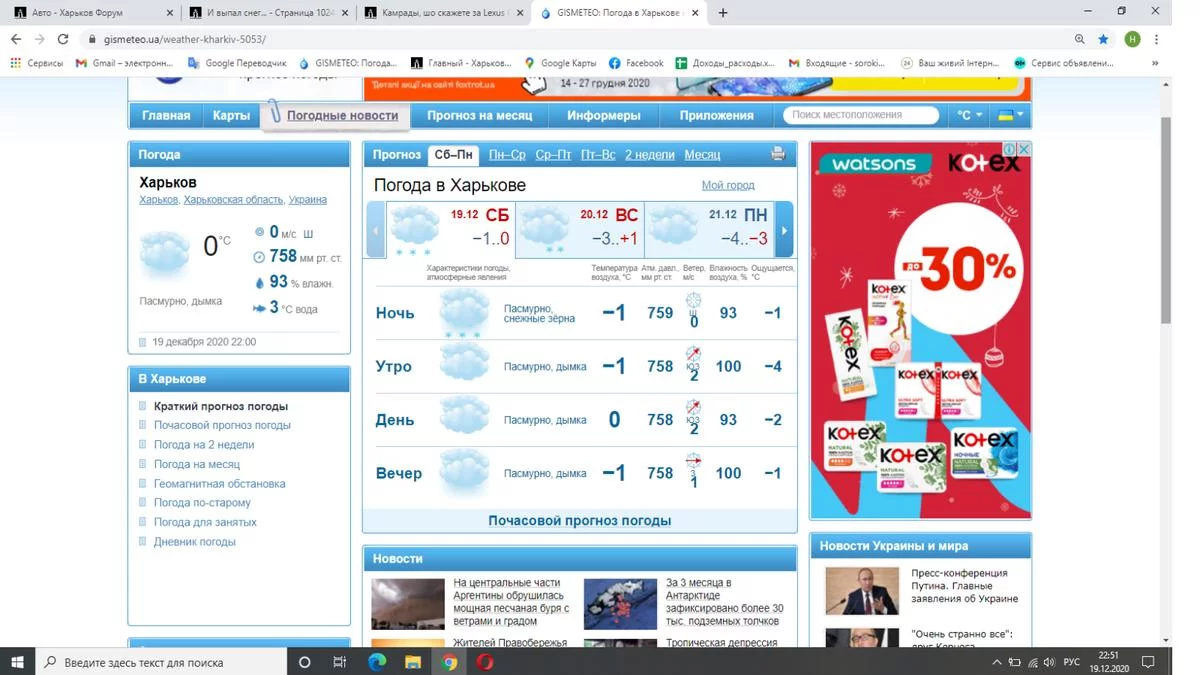Screen dimensions: 1200x675
Task: Go back with the browser back arrow
Action: [15, 39]
